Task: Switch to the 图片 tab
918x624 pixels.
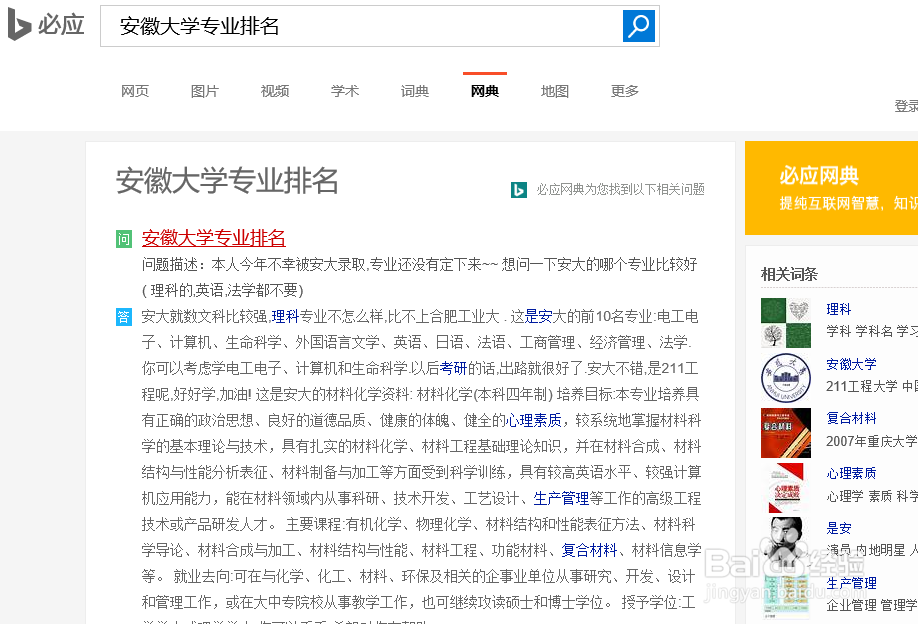Action: pos(205,91)
